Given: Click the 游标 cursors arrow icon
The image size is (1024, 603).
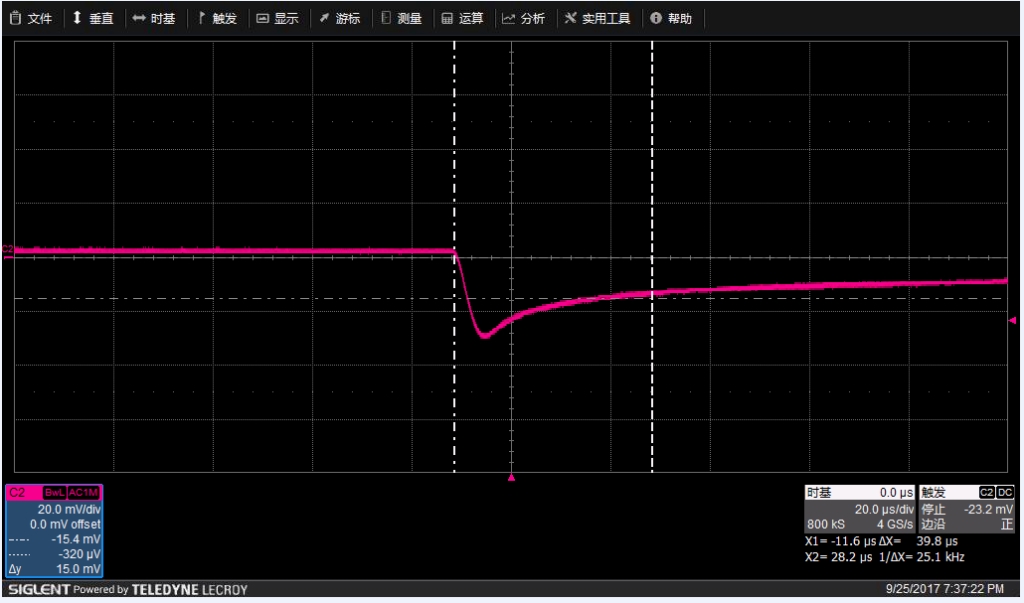Looking at the screenshot, I should (x=324, y=18).
